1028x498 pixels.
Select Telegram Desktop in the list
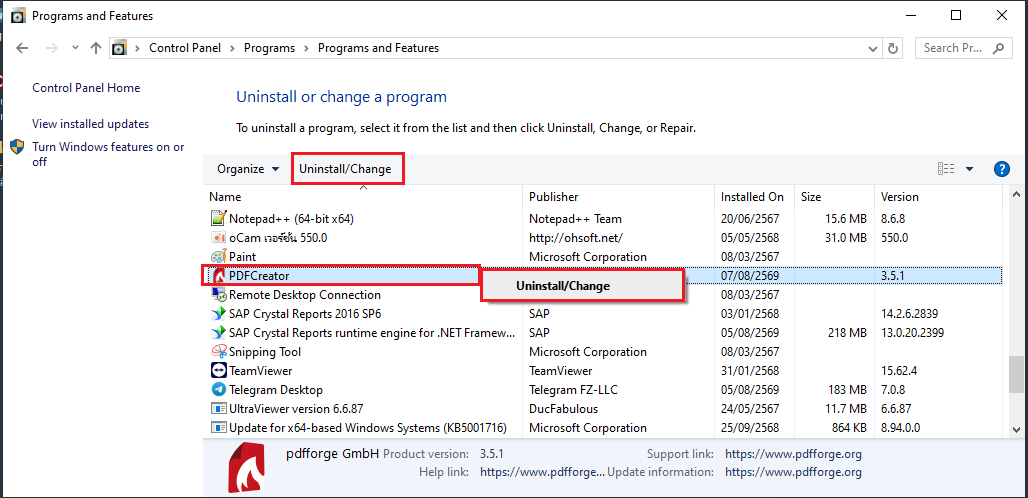(x=275, y=390)
